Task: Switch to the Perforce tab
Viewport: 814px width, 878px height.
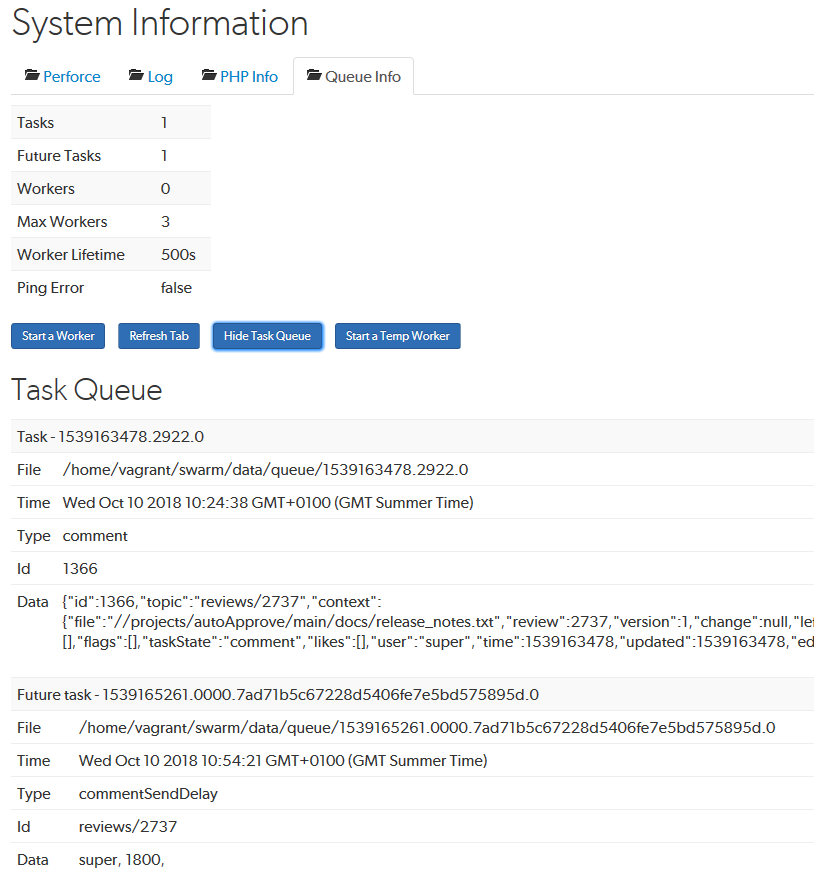Action: click(x=63, y=76)
